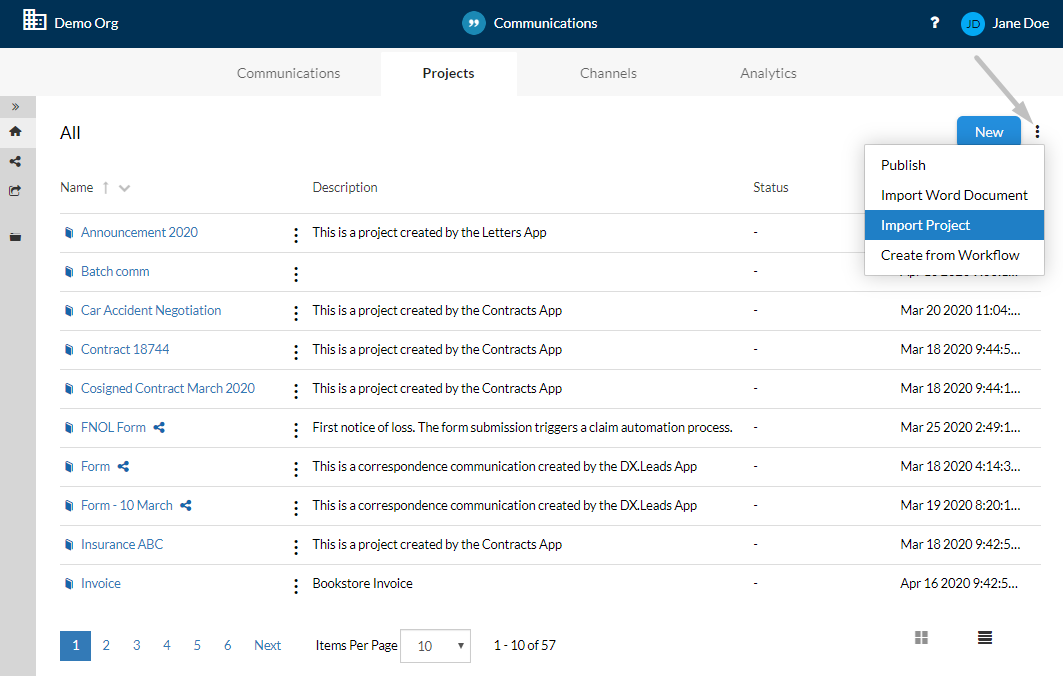Go to page 6 of results
Screen dimensions: 1063x676
[x=228, y=645]
